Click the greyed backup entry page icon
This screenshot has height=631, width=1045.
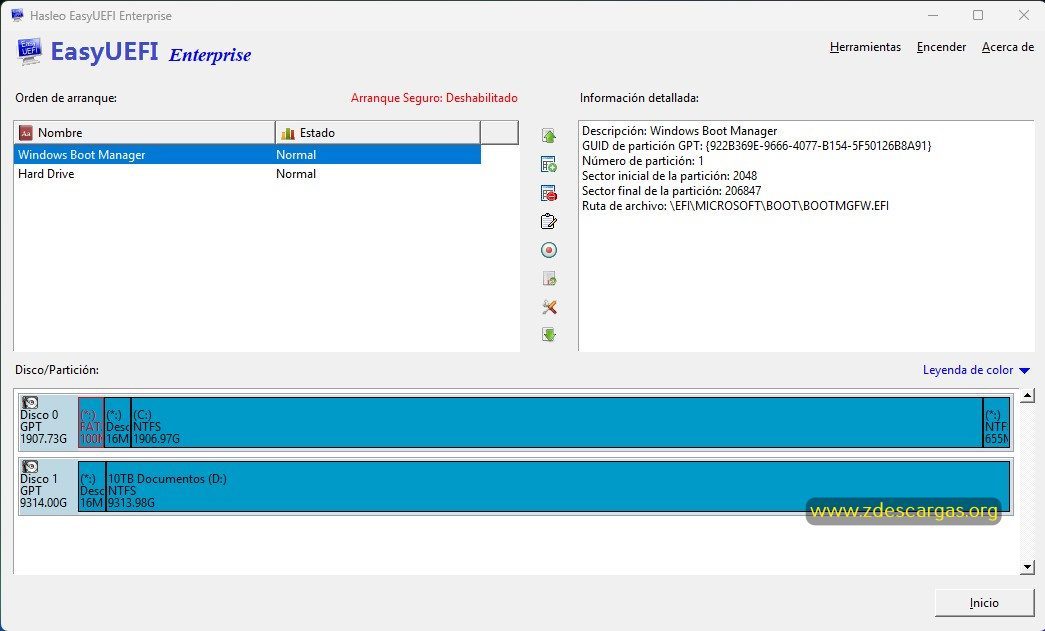pyautogui.click(x=548, y=279)
